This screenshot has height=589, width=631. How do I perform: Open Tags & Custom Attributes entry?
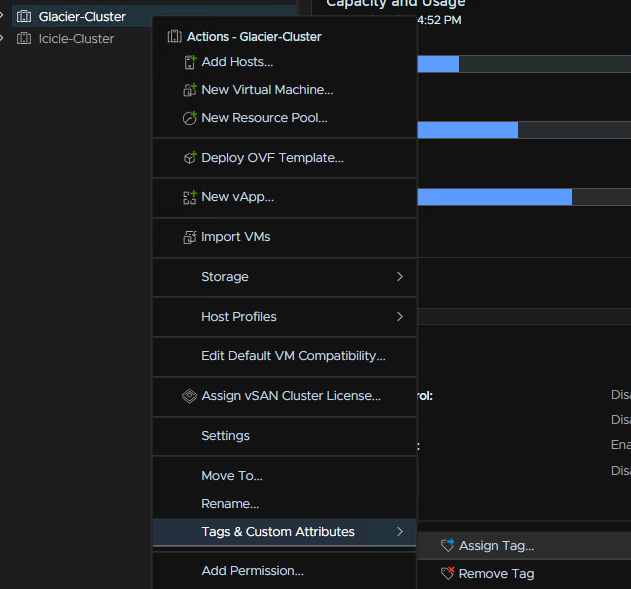tap(285, 532)
